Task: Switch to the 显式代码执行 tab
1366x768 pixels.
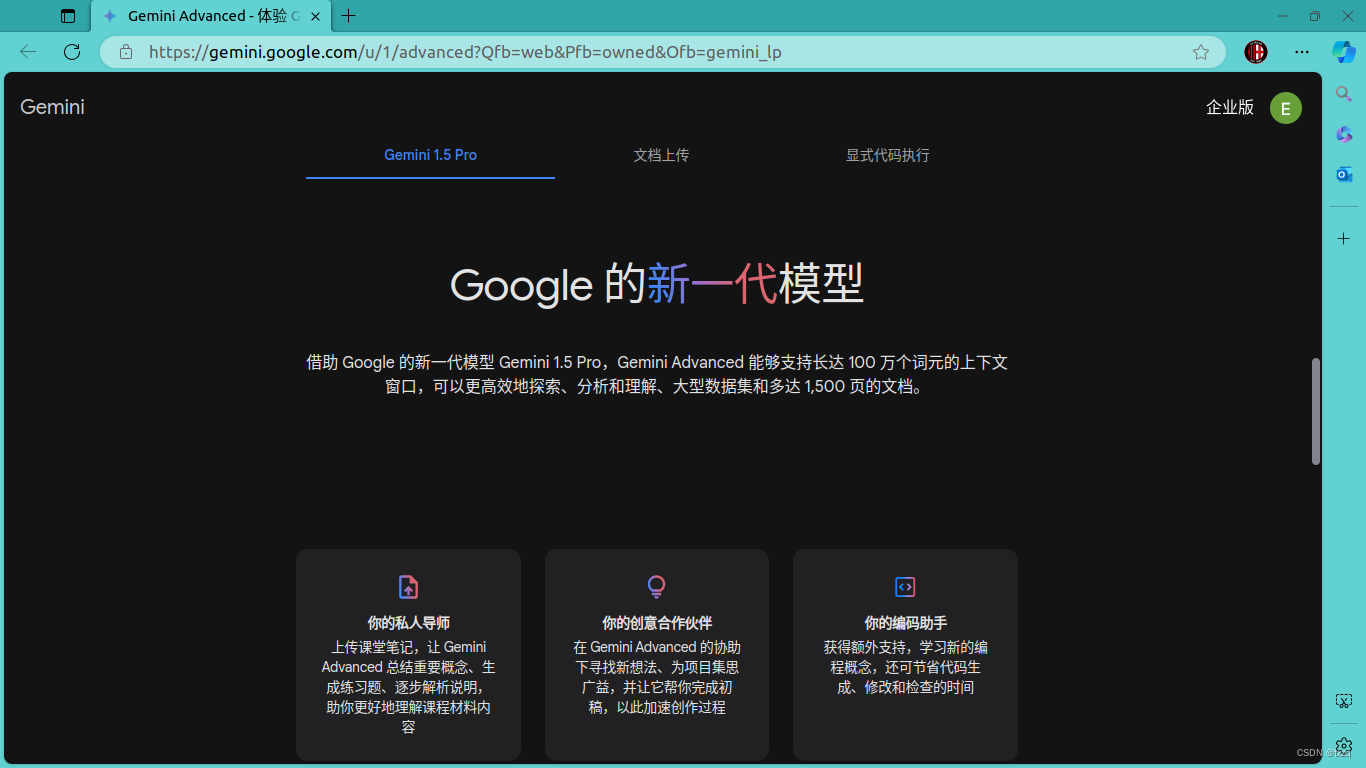Action: click(x=888, y=155)
